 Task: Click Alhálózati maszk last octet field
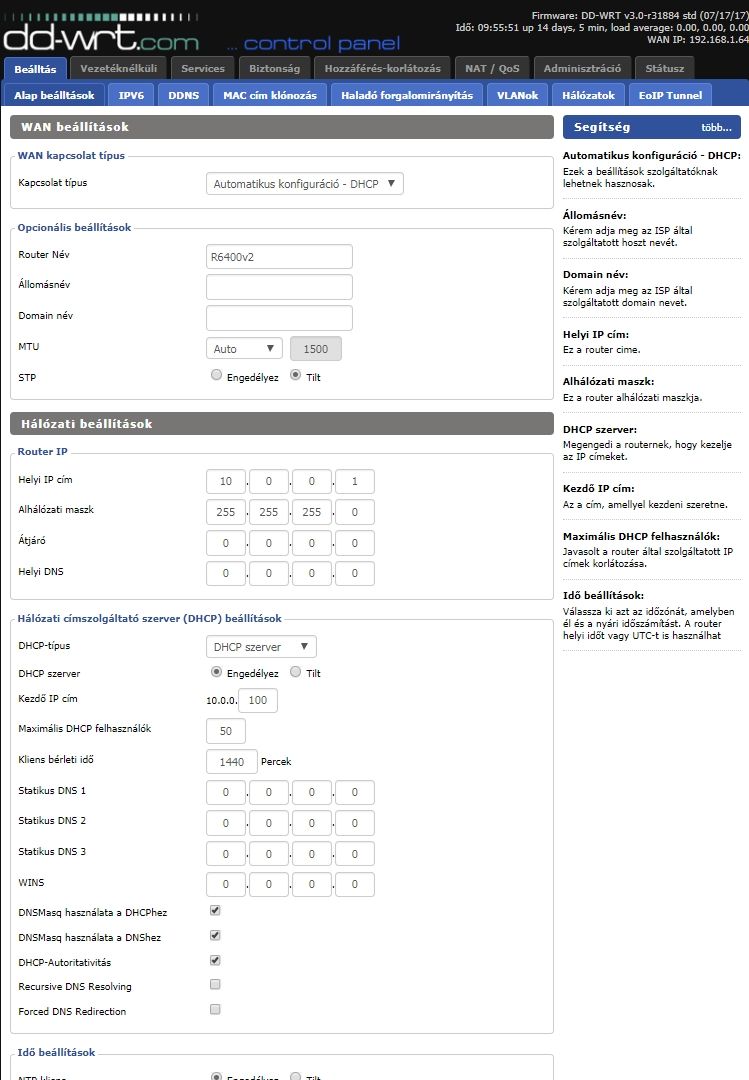(355, 512)
